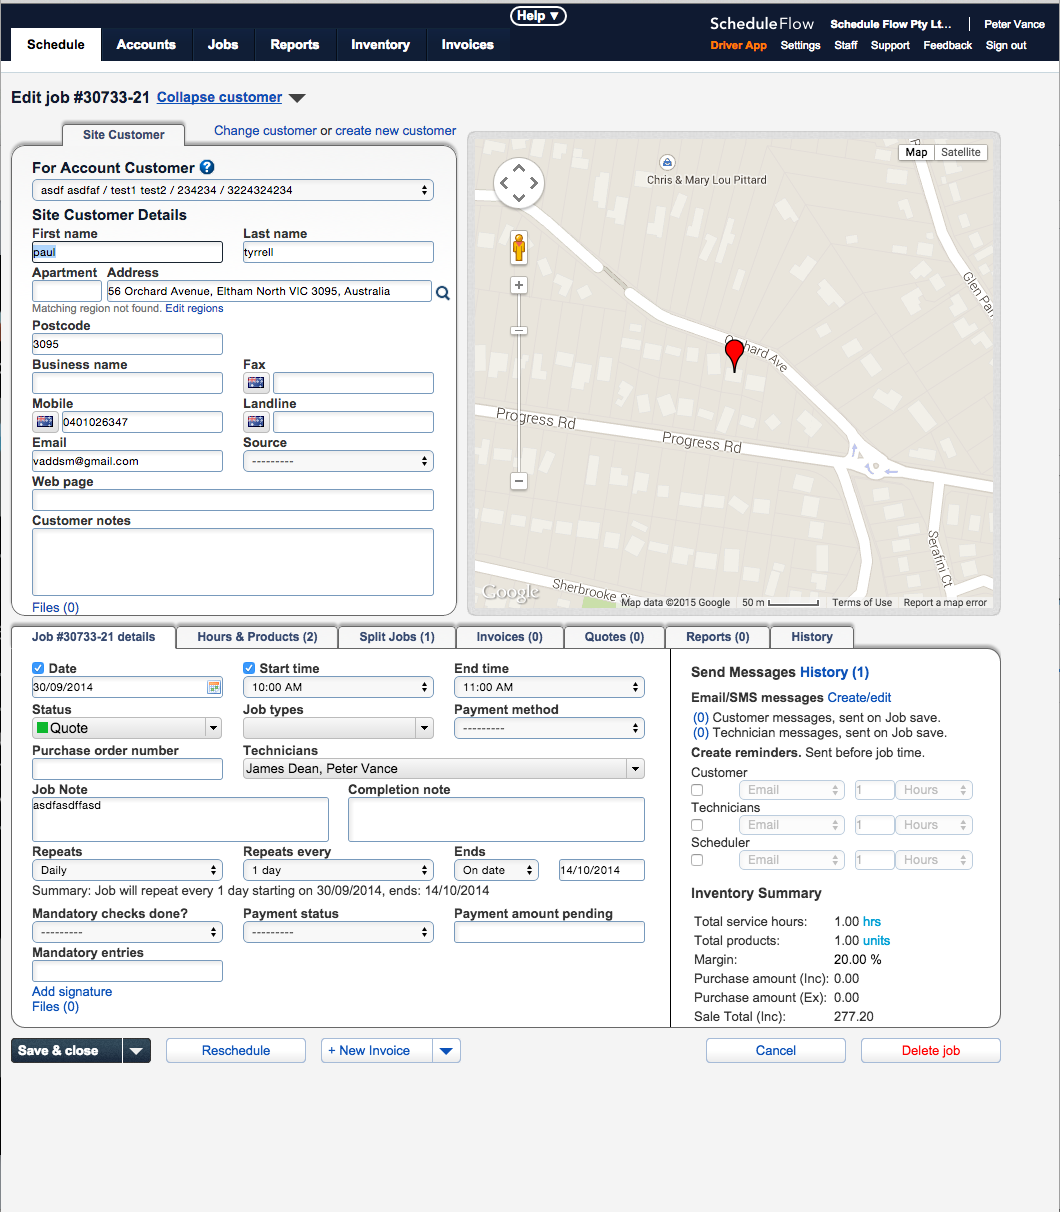This screenshot has height=1212, width=1060.
Task: Click the Email field with vaddsm@gmail.com
Action: (127, 461)
